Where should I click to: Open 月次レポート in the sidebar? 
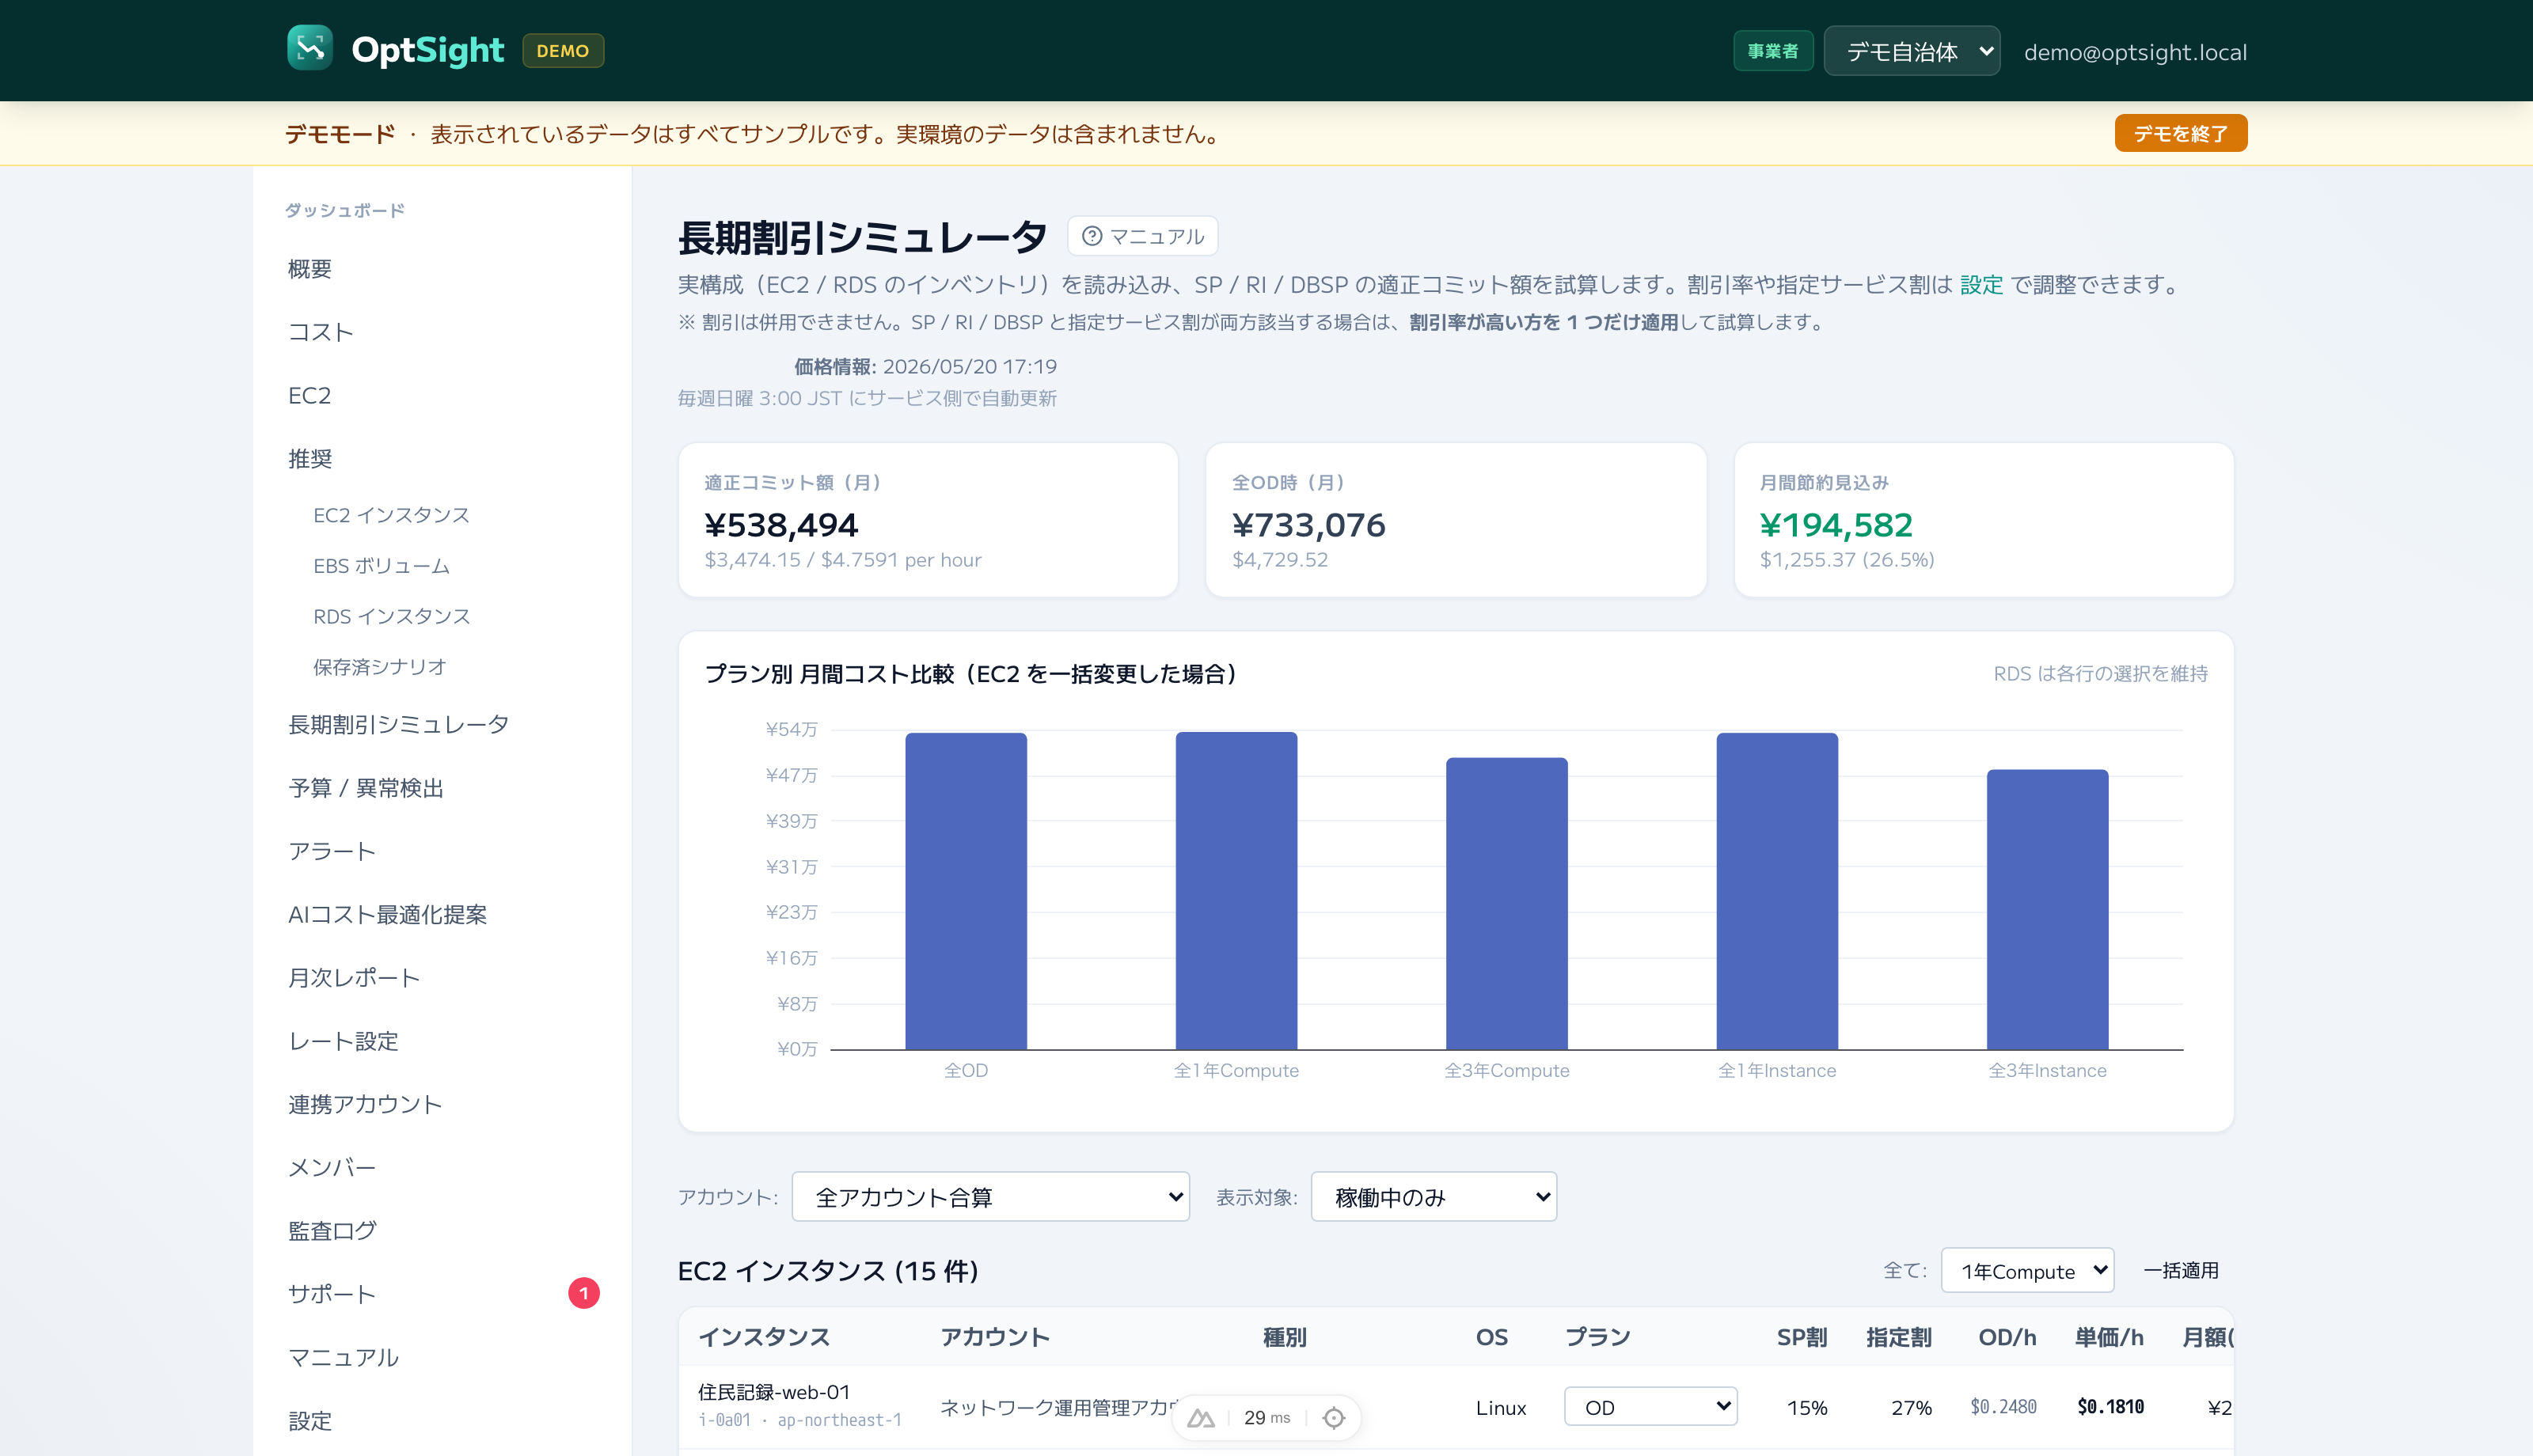[354, 978]
